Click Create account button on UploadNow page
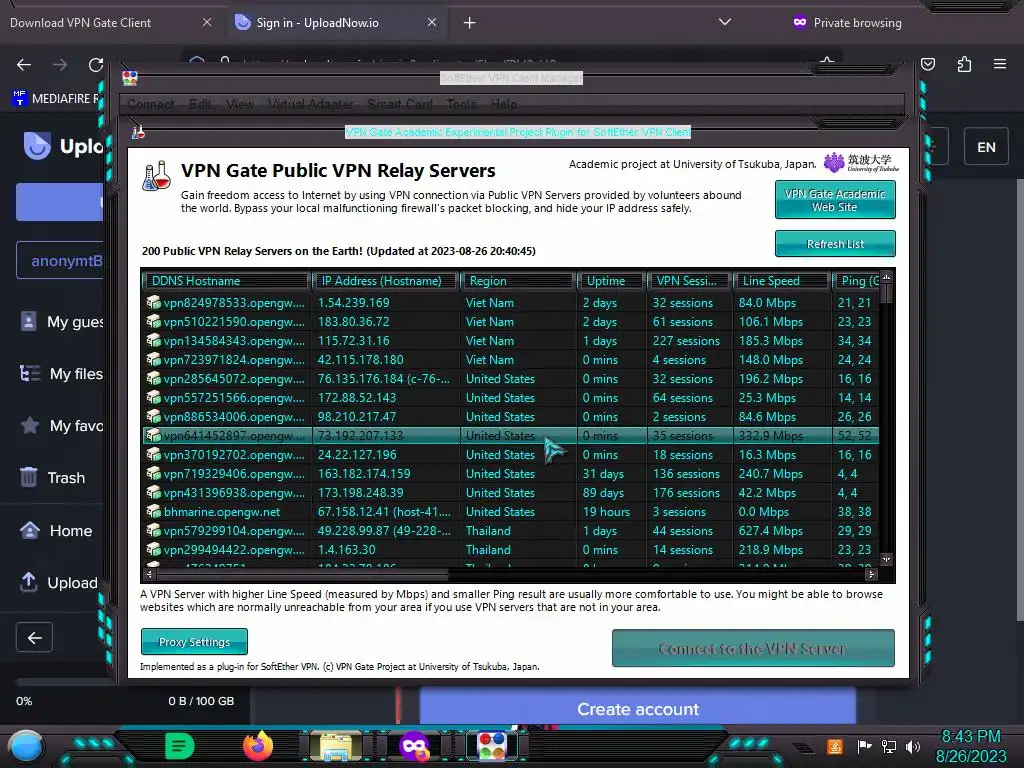The width and height of the screenshot is (1024, 768). click(637, 709)
